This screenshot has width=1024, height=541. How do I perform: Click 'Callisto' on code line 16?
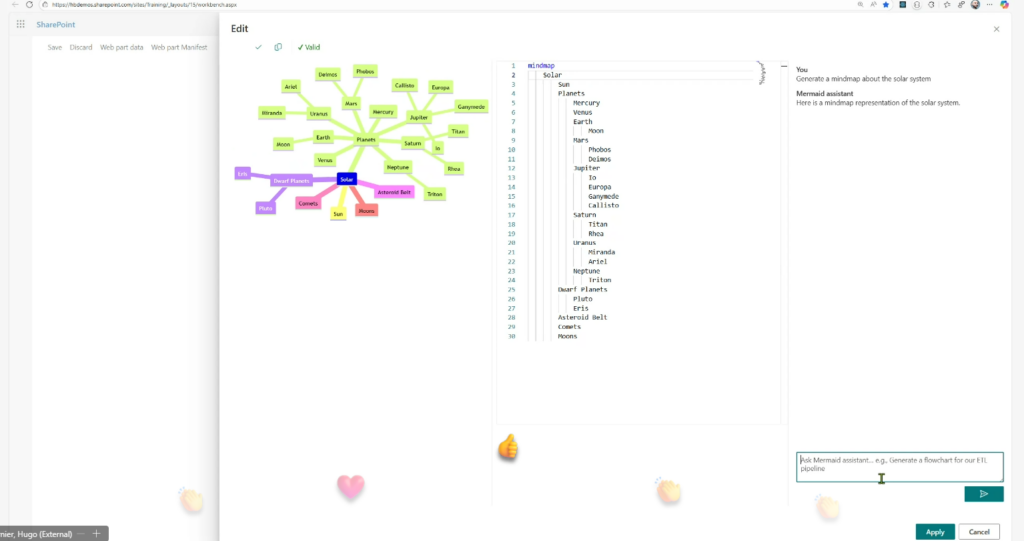click(603, 205)
